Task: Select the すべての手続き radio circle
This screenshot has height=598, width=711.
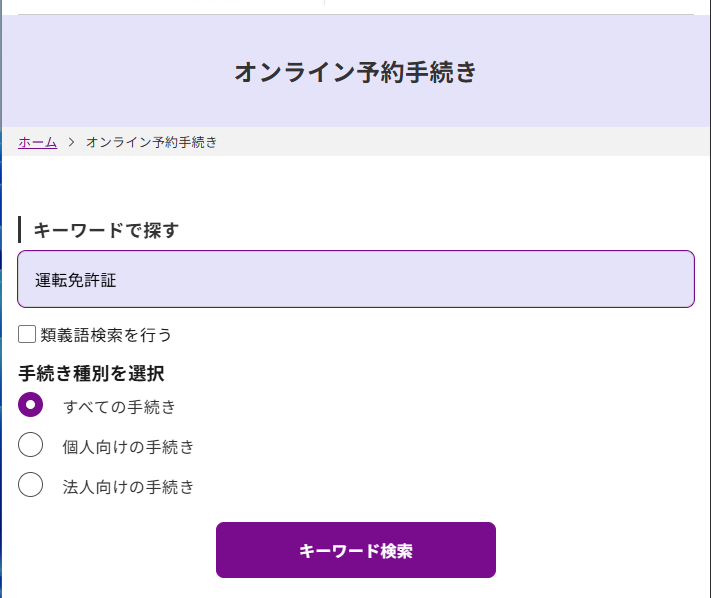Action: (x=31, y=405)
